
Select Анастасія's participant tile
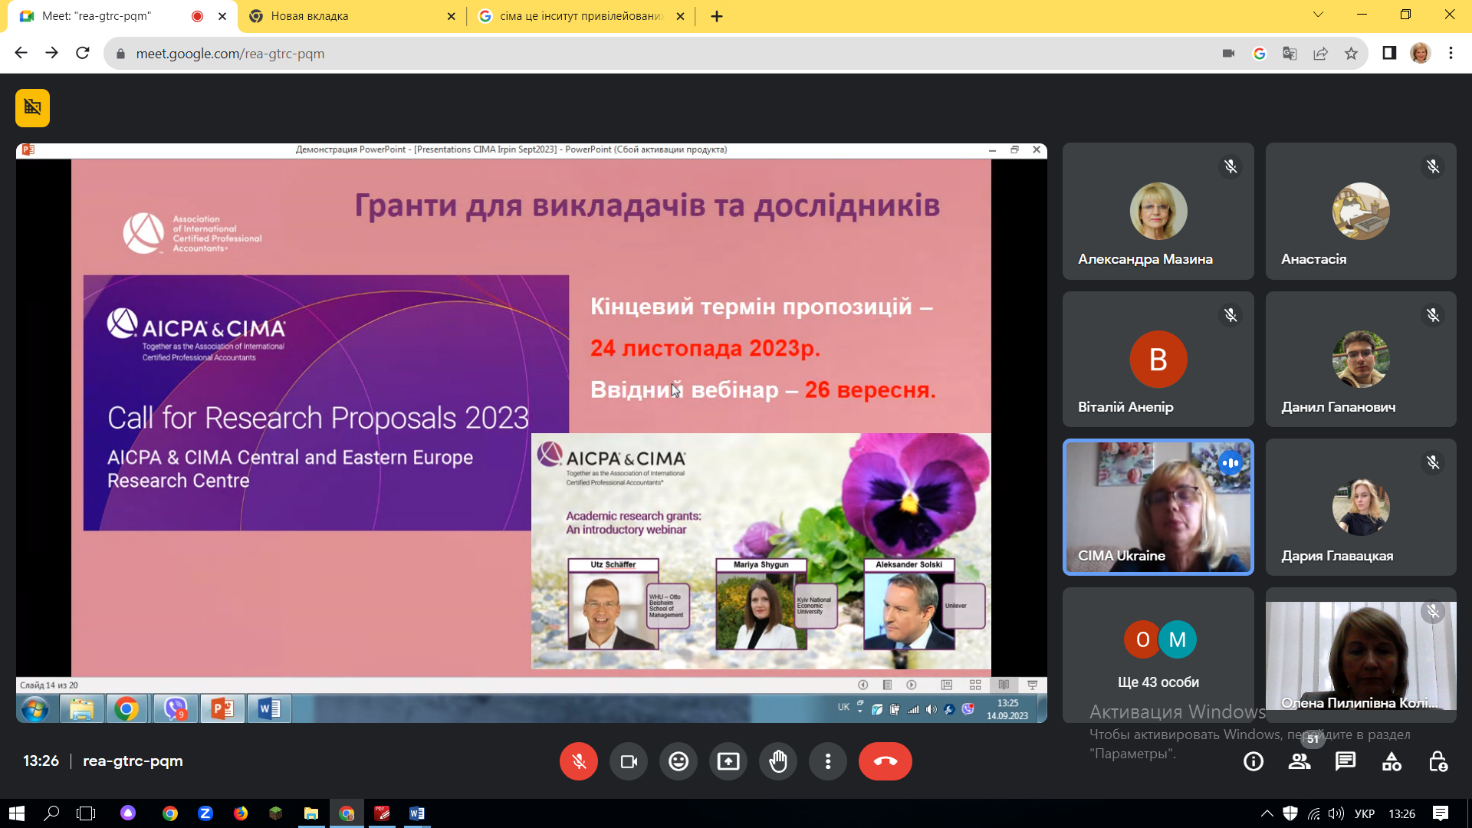1361,211
